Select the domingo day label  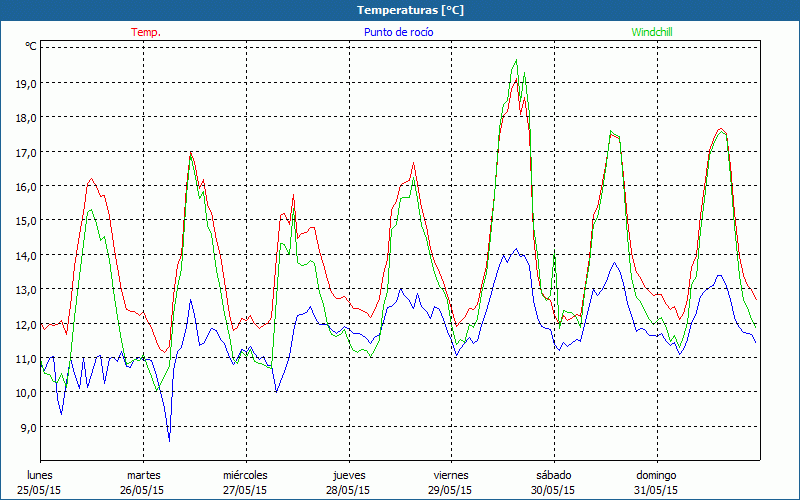pyautogui.click(x=656, y=475)
